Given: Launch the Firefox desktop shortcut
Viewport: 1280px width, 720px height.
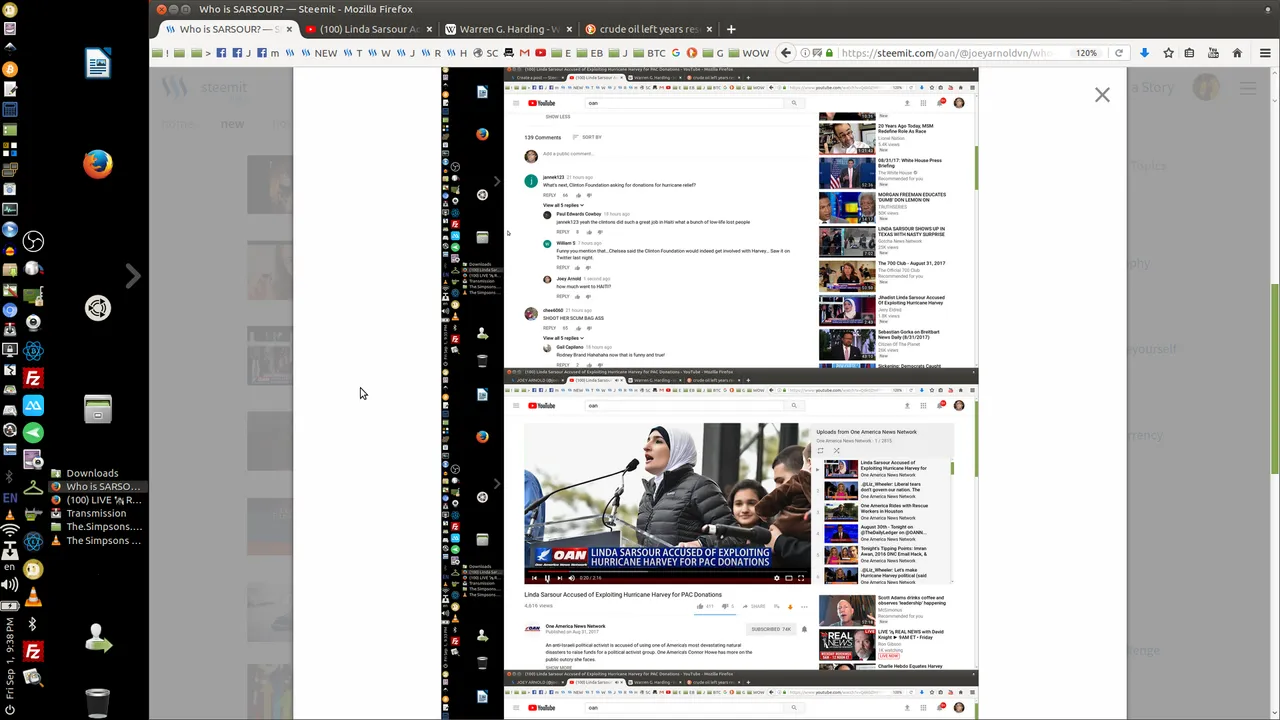Looking at the screenshot, I should pos(97,163).
